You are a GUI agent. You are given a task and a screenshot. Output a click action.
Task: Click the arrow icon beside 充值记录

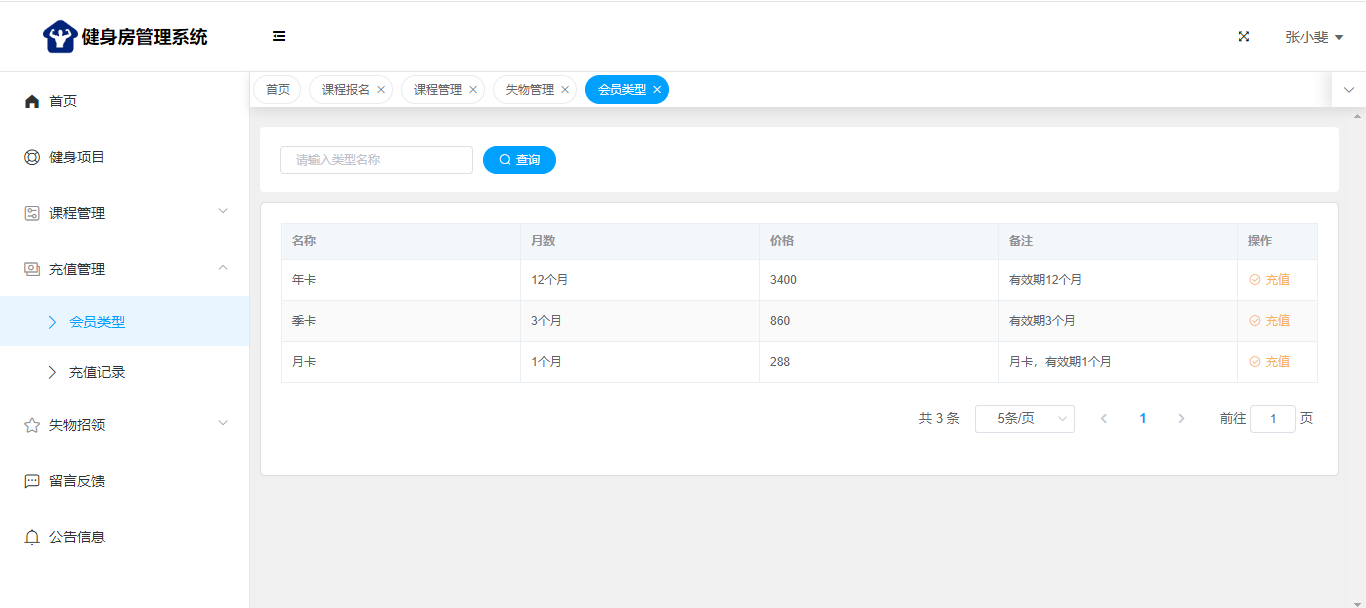point(53,372)
